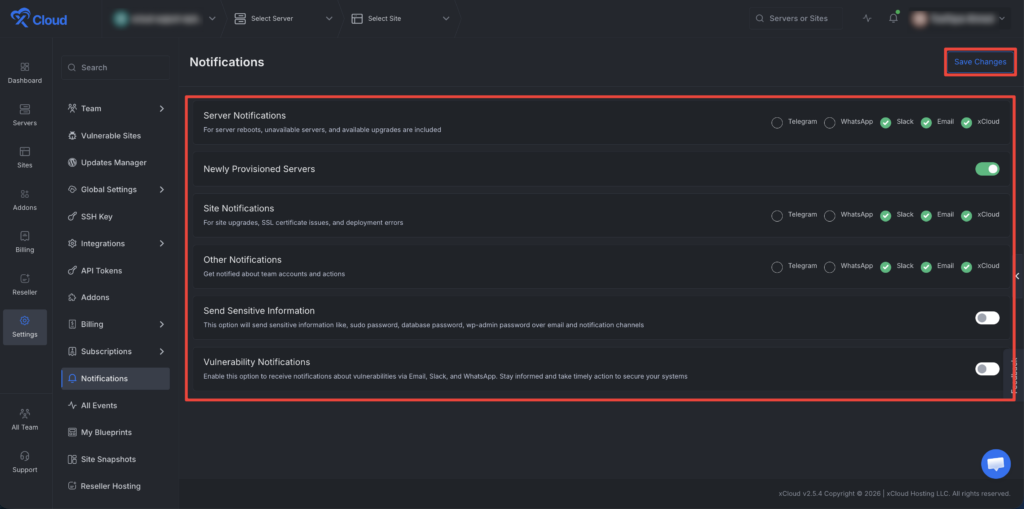Click the settings Search field
This screenshot has width=1024, height=509.
pyautogui.click(x=116, y=67)
